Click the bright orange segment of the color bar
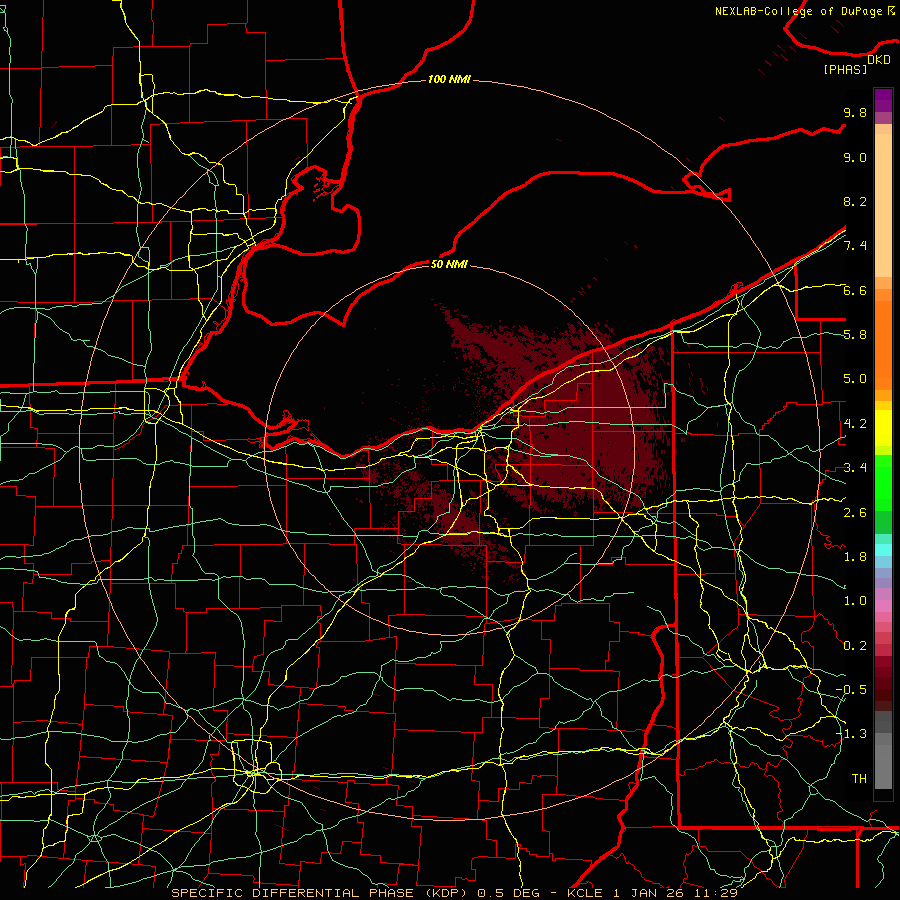900x900 pixels. click(883, 345)
